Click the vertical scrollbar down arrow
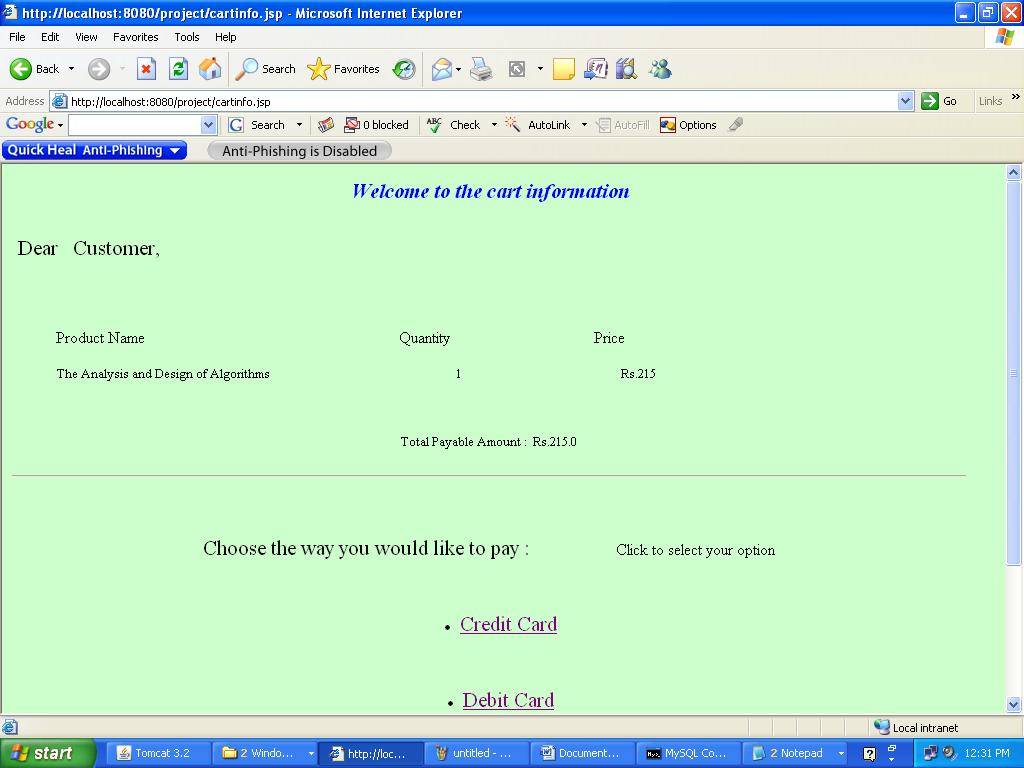Viewport: 1024px width, 768px height. [x=1013, y=704]
